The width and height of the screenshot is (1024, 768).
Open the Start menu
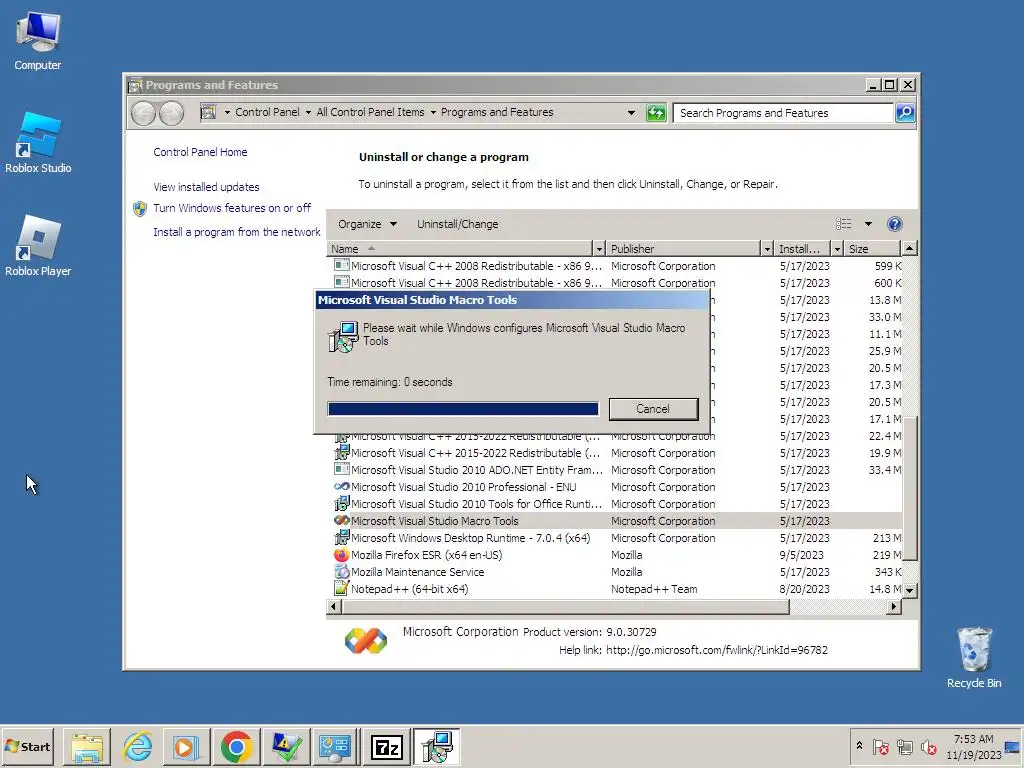27,746
